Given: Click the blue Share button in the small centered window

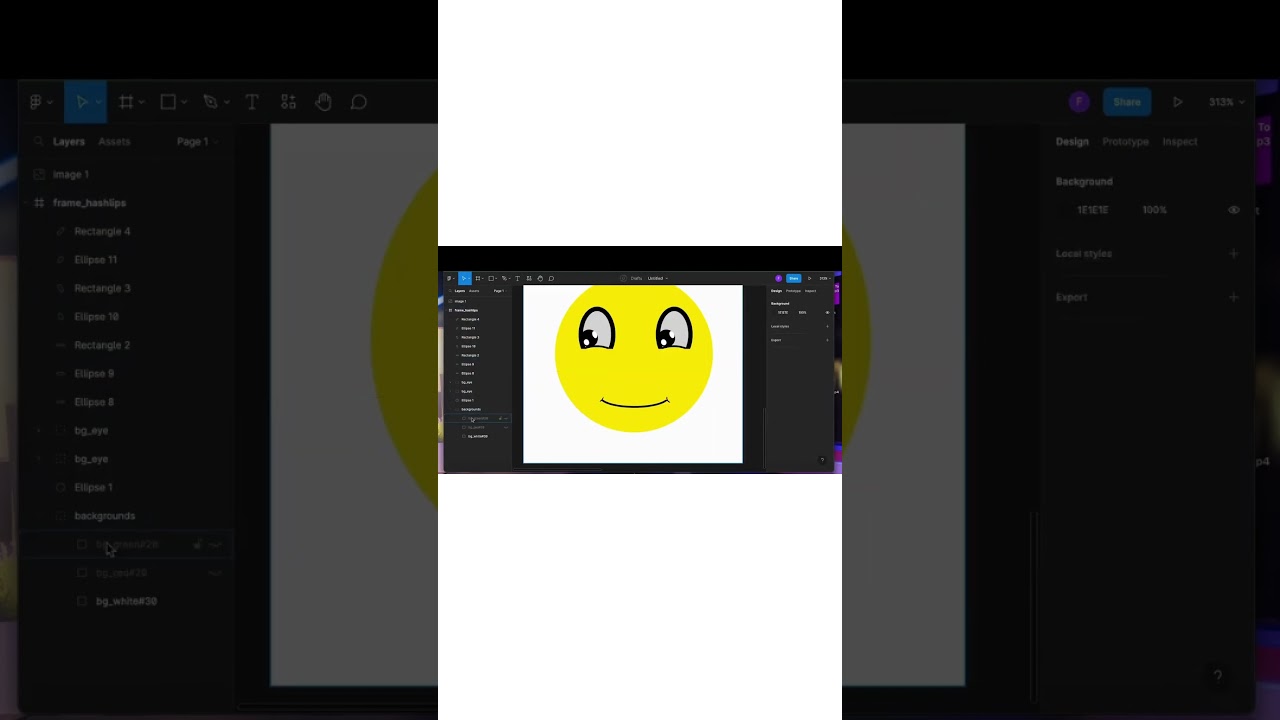Looking at the screenshot, I should coord(794,278).
